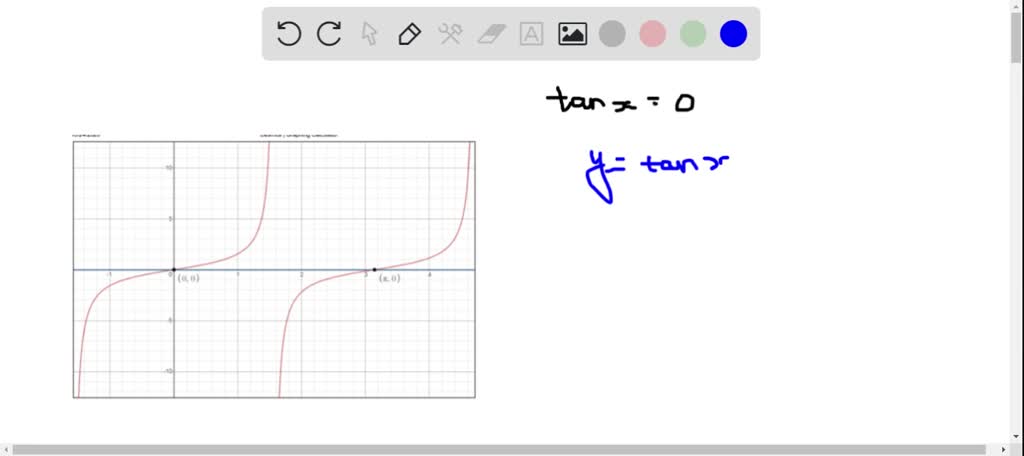Choose the blue color swatch
Viewport: 1024px width, 456px height.
pyautogui.click(x=733, y=33)
